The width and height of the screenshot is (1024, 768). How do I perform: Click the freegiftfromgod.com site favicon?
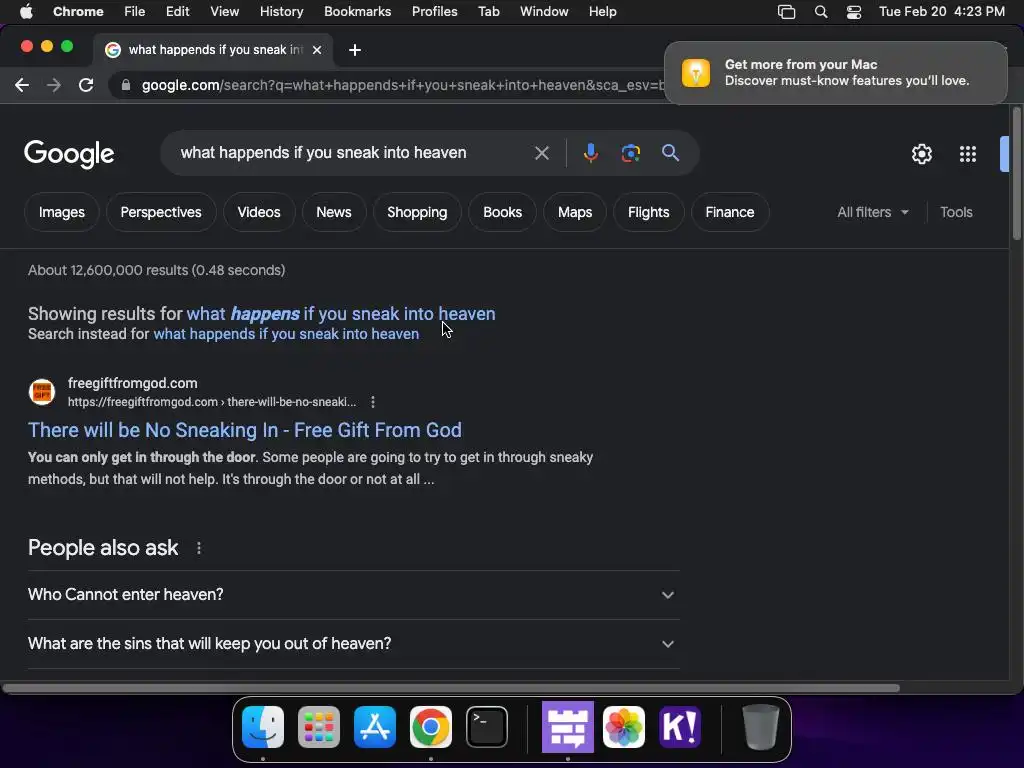42,392
